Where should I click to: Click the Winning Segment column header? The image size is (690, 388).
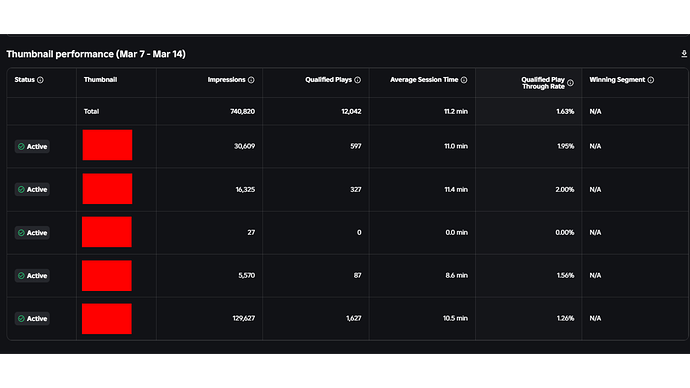click(x=617, y=80)
